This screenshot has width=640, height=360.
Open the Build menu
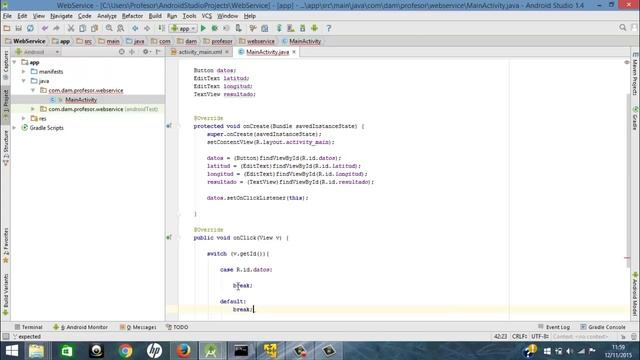tap(155, 16)
